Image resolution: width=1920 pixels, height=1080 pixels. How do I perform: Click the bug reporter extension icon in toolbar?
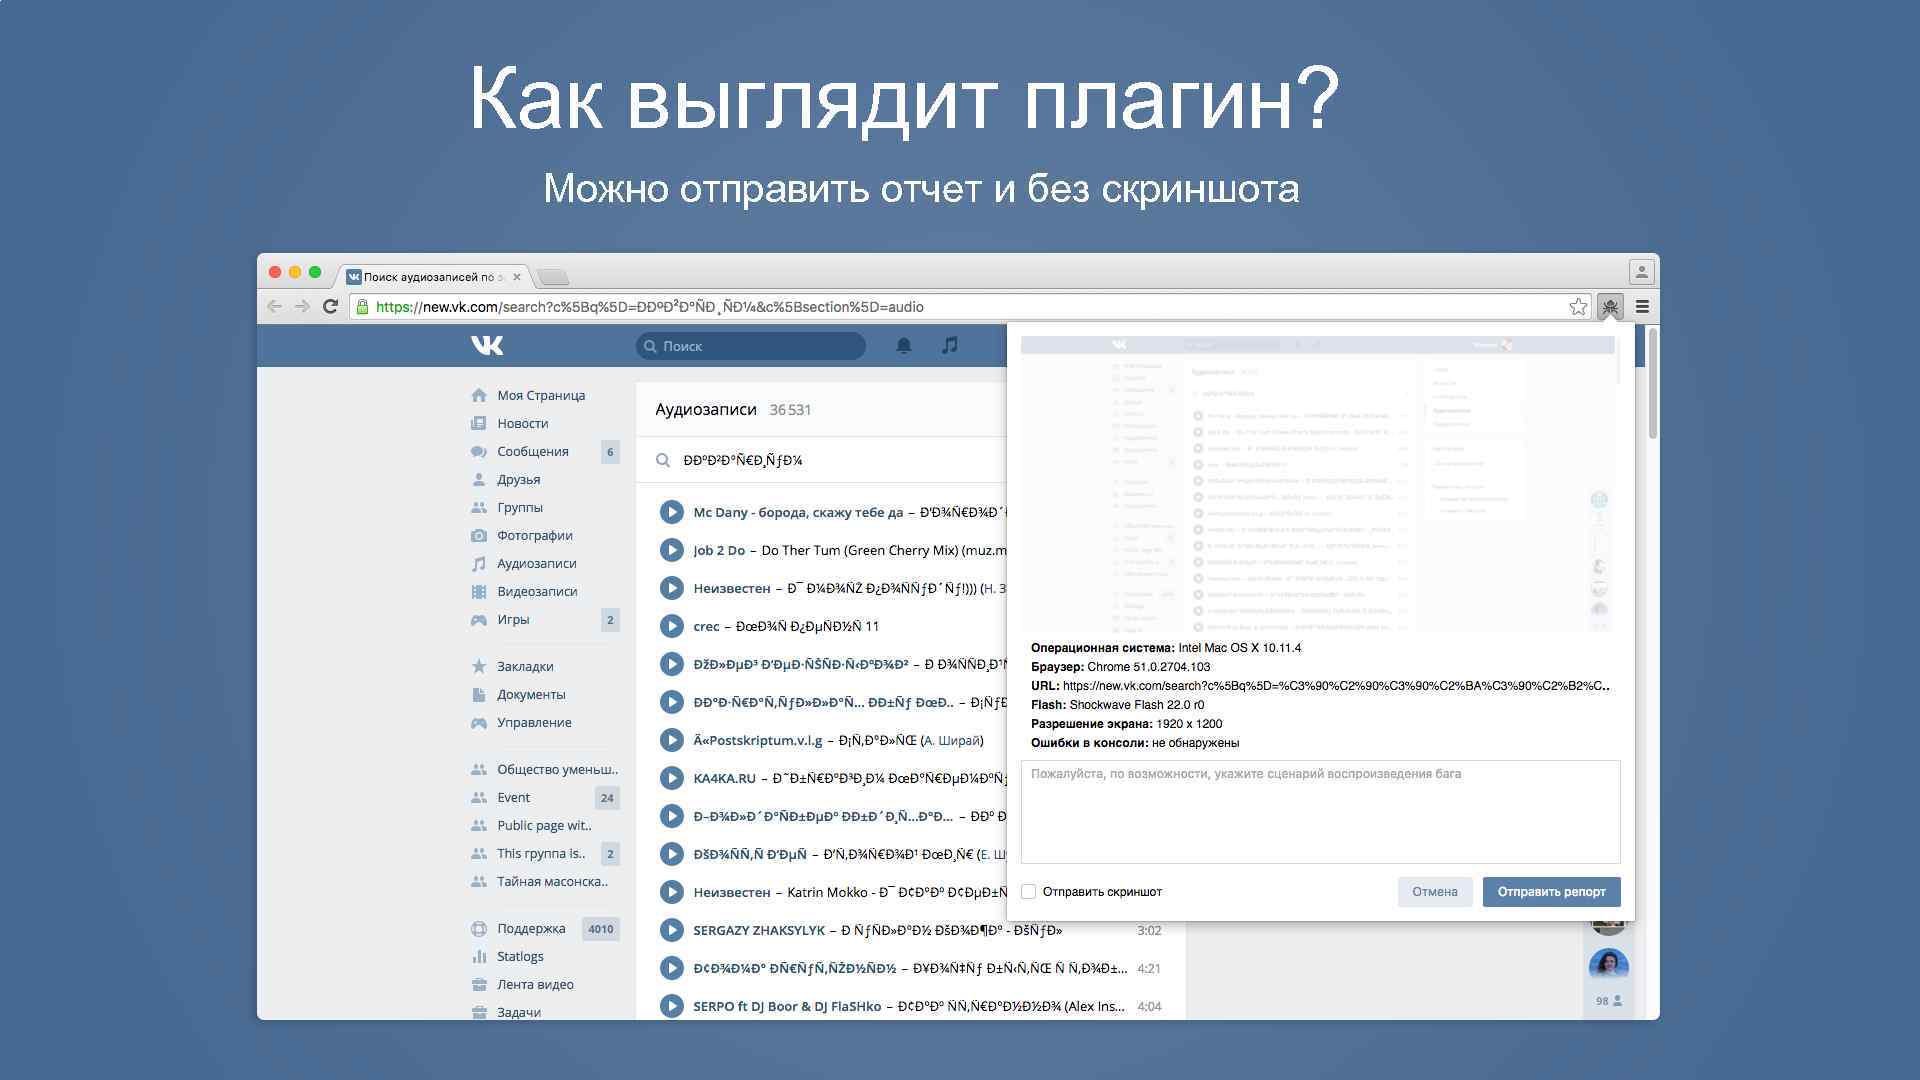click(x=1609, y=307)
